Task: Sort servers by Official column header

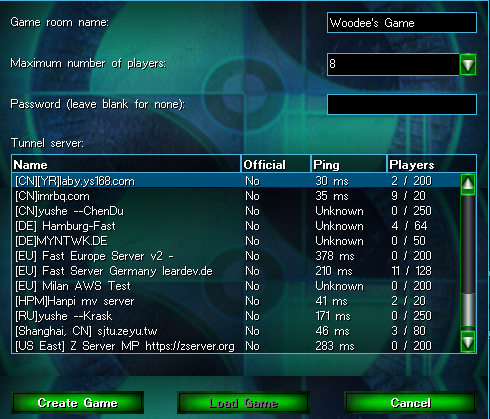Action: point(276,165)
